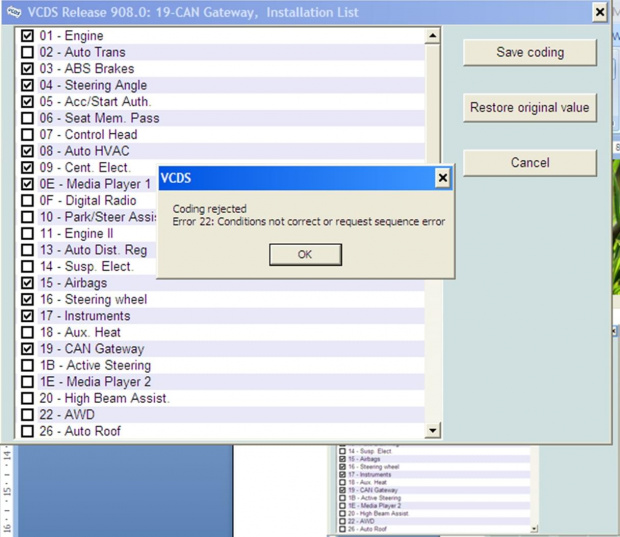This screenshot has width=620, height=537.
Task: Select '1B - Active Steering' label
Action: tap(95, 365)
